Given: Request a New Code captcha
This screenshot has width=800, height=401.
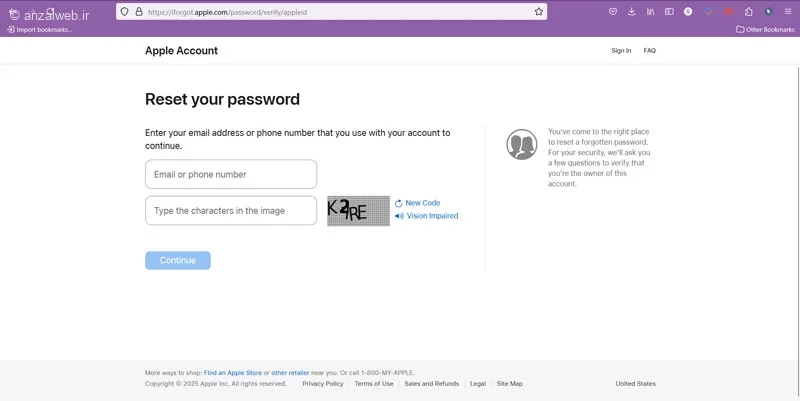Looking at the screenshot, I should point(422,203).
